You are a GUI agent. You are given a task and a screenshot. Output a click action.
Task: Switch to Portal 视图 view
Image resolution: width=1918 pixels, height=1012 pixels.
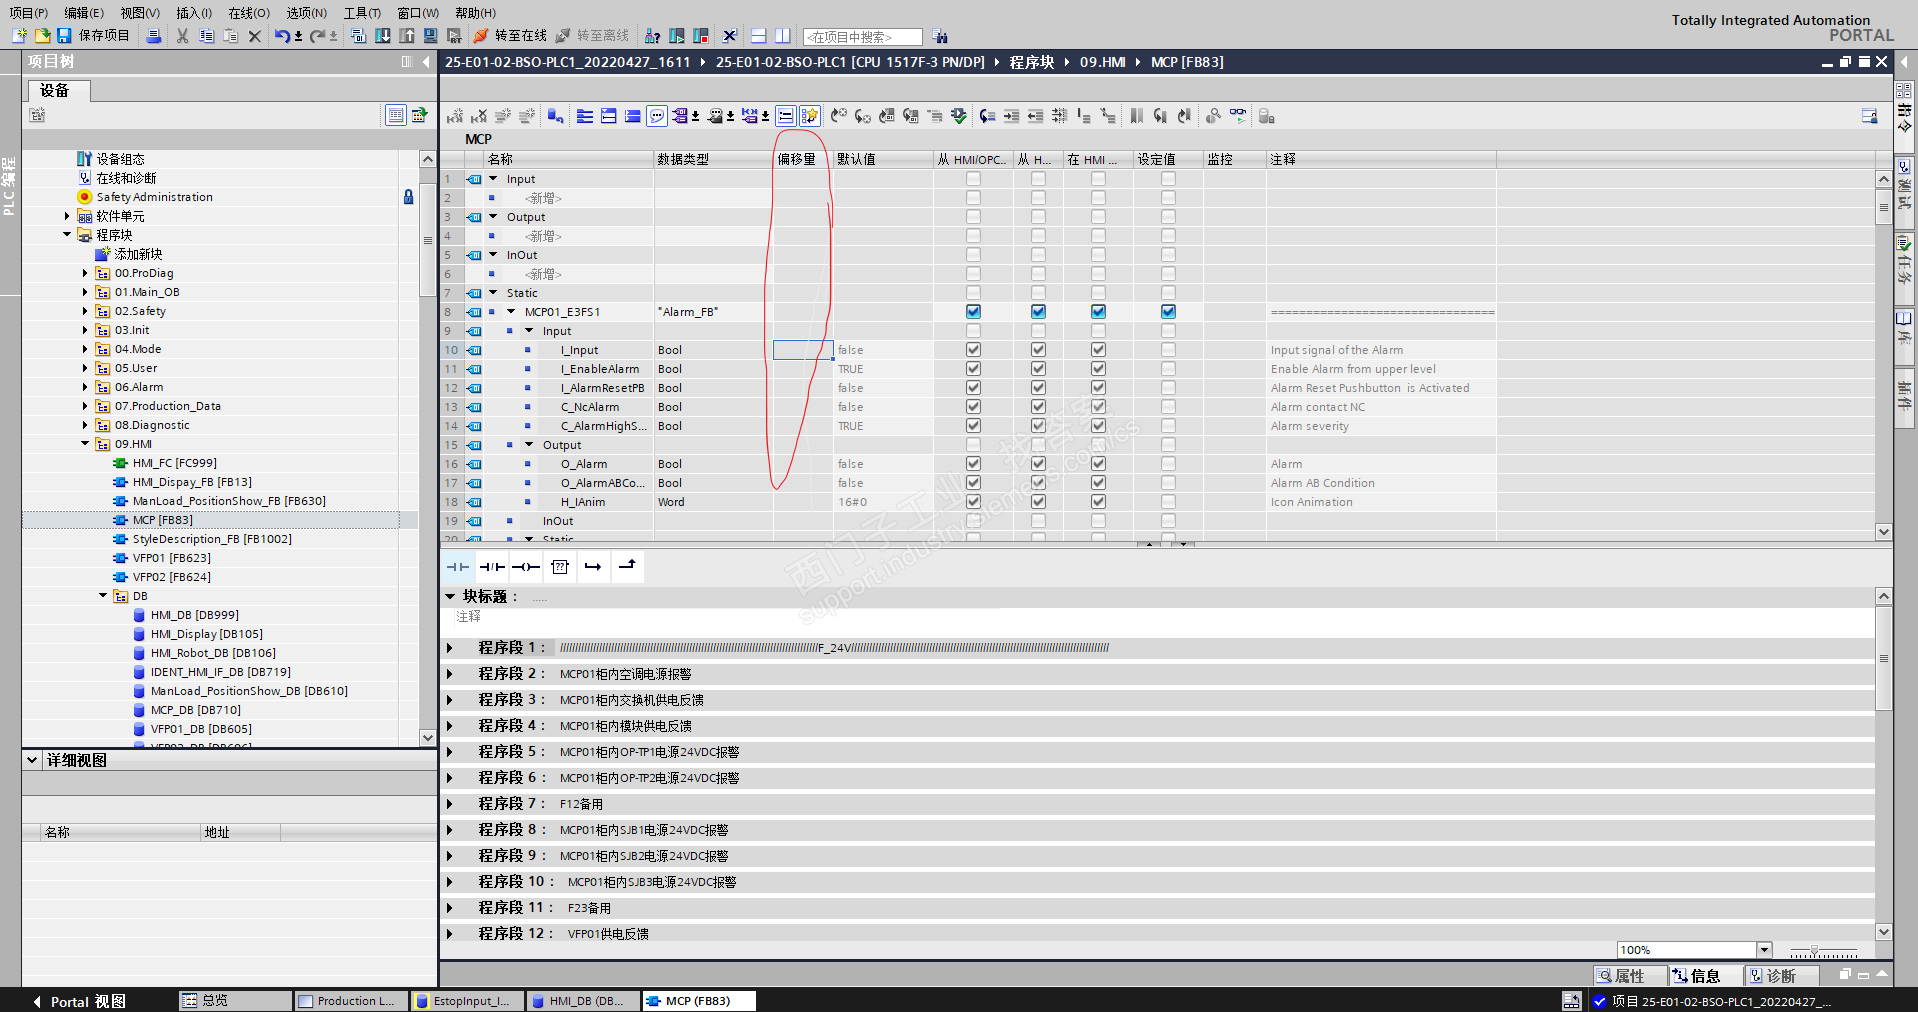[x=79, y=1002]
